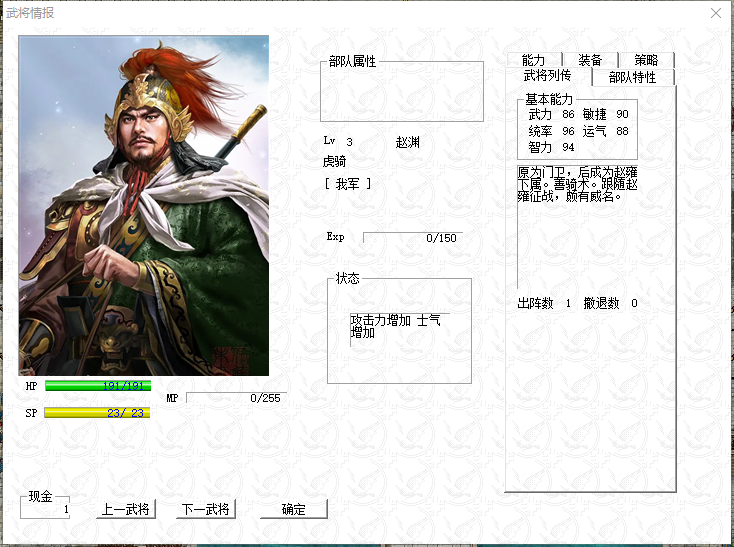Click the MP 0/255 bar
Viewport: 734px width, 547px height.
click(x=234, y=398)
